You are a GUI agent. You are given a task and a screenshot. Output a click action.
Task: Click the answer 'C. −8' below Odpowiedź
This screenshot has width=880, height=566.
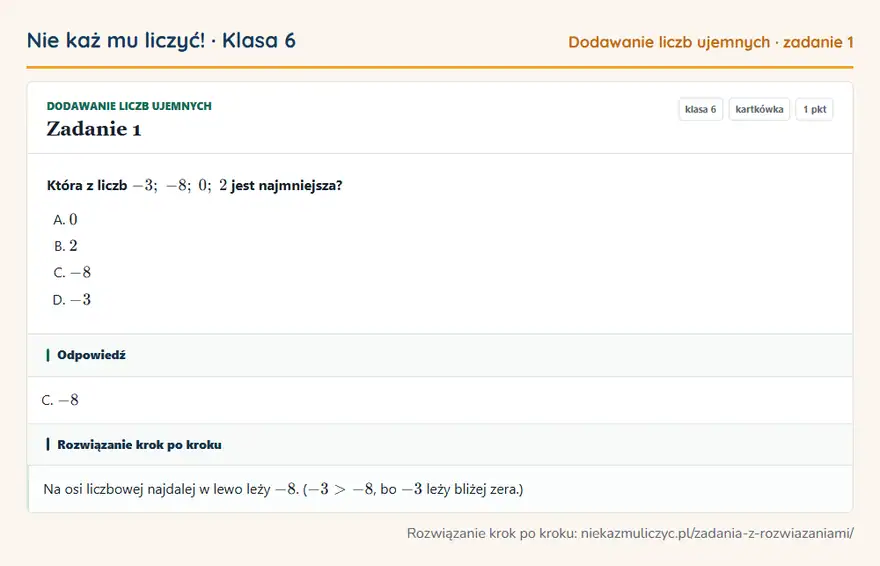[60, 400]
